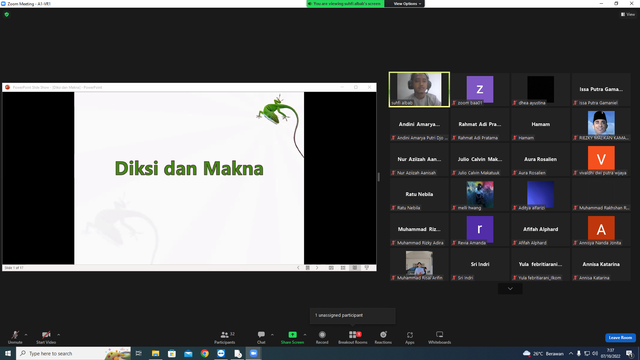Click the see all slides icon
Image resolution: width=640 pixels, height=360 pixels.
pyautogui.click(x=308, y=268)
